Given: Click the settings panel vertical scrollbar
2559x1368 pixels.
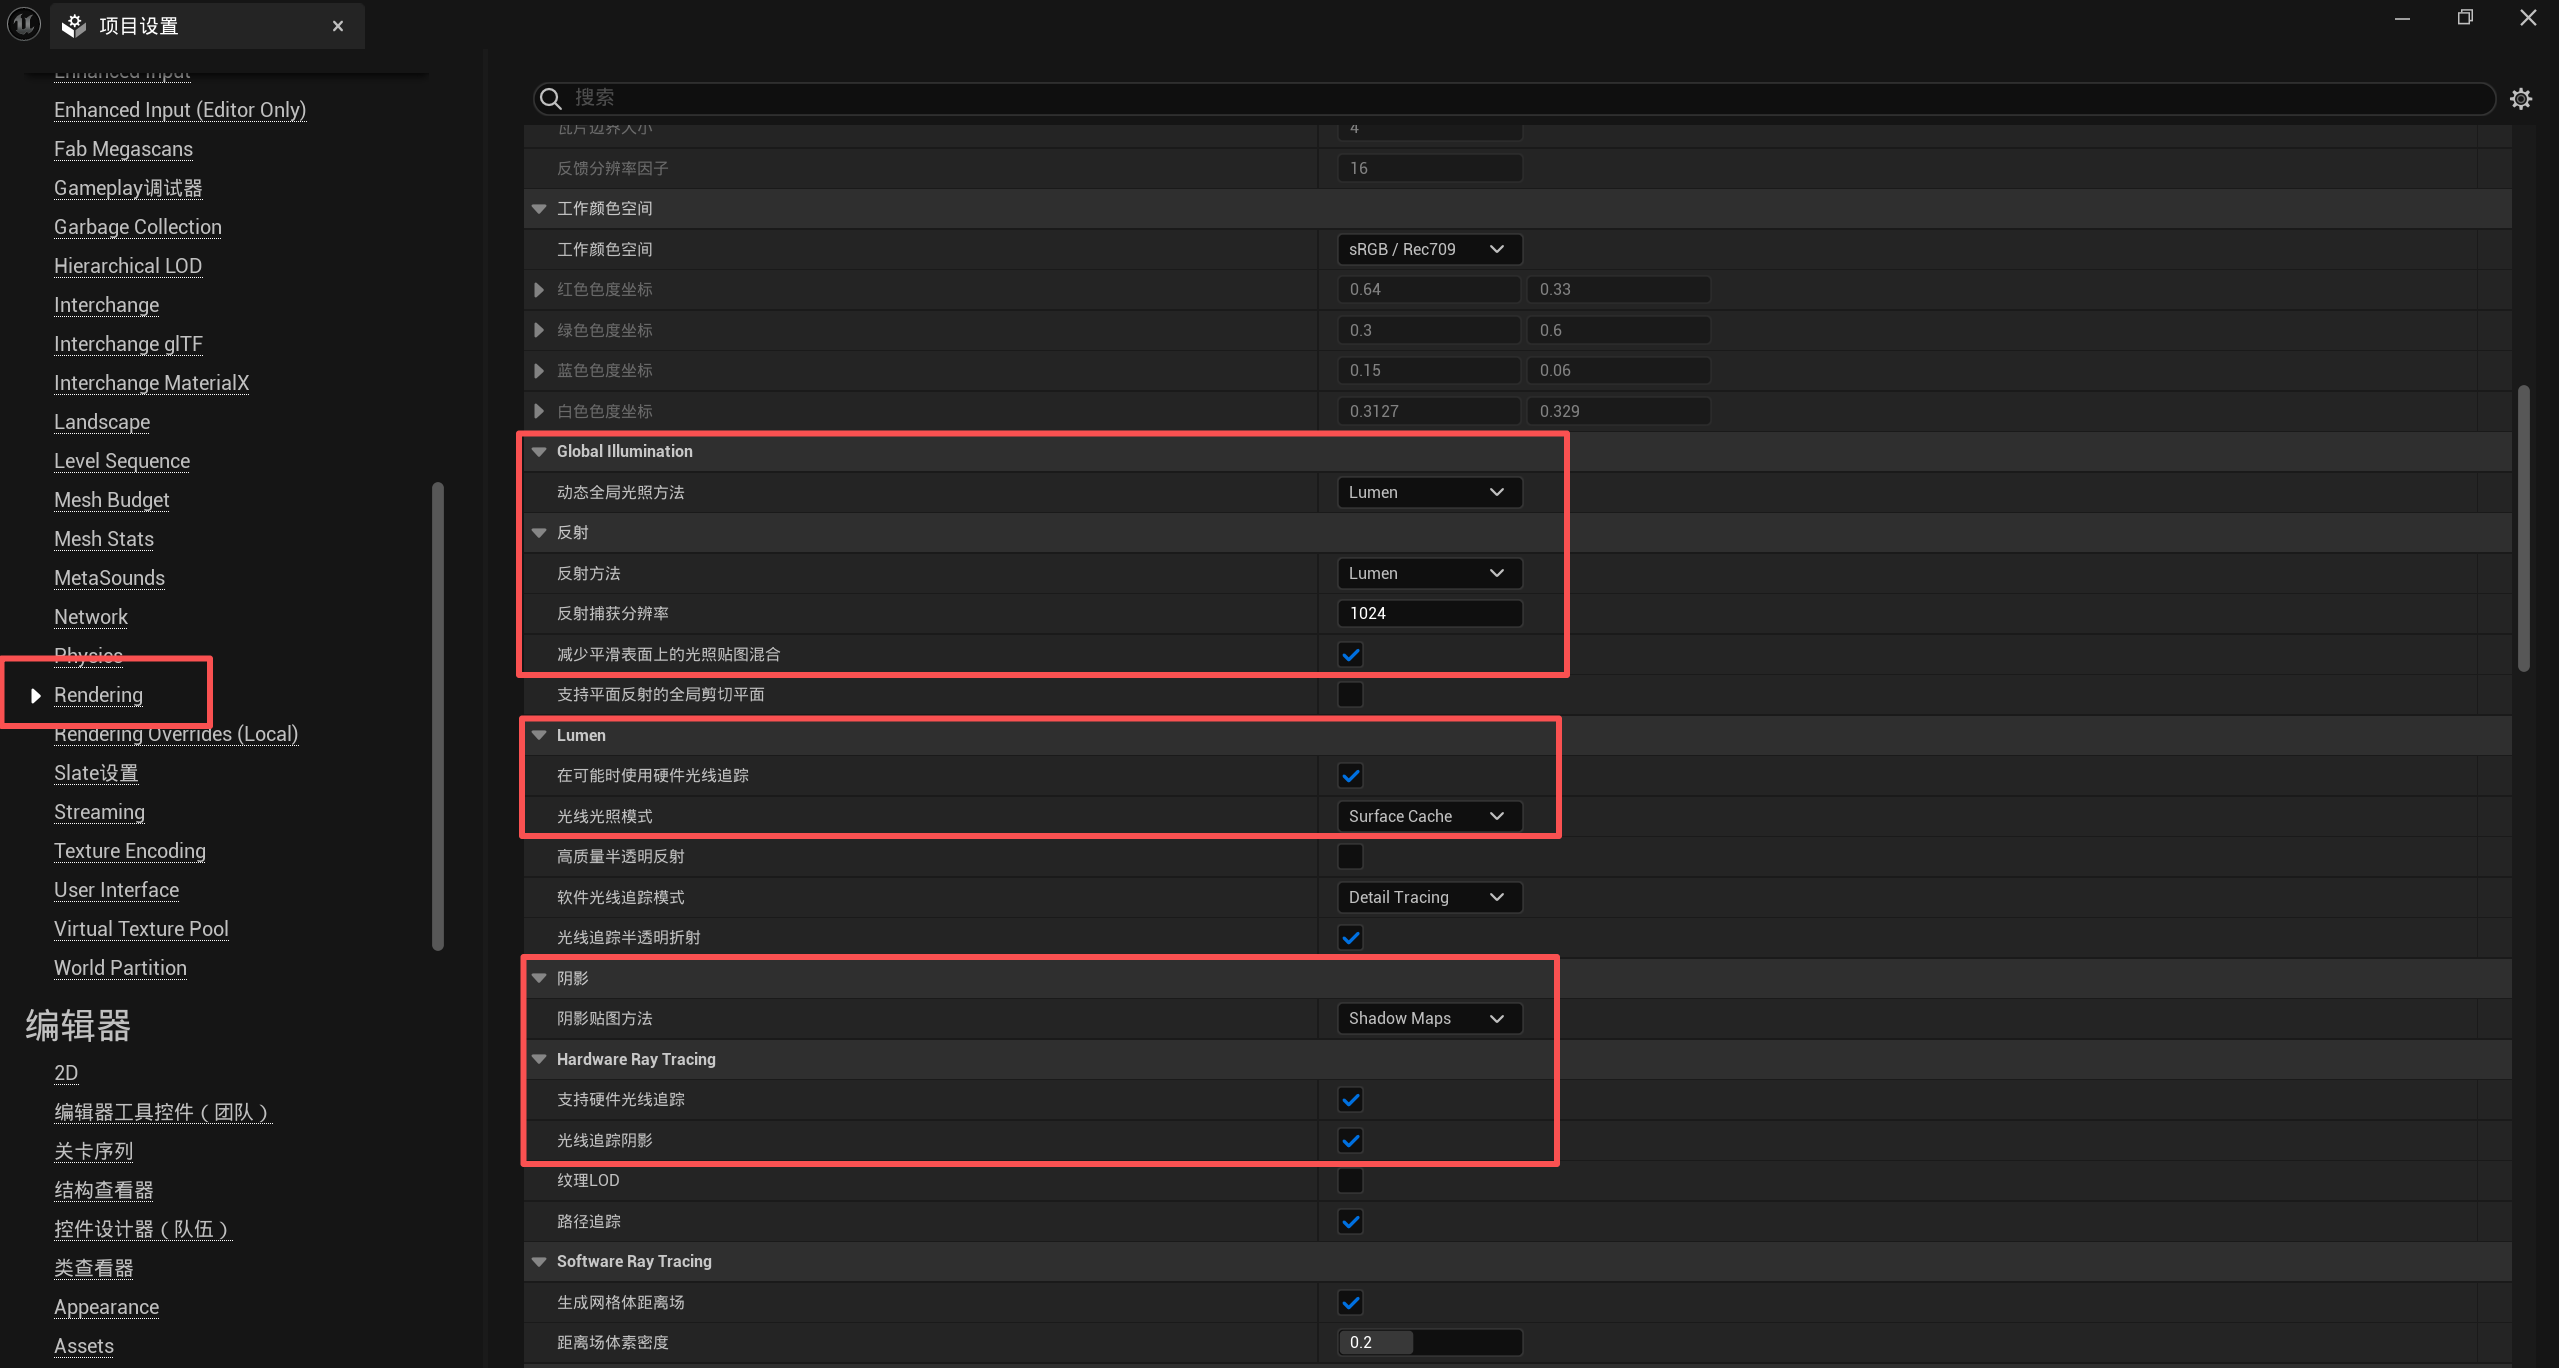Looking at the screenshot, I should click(2523, 528).
